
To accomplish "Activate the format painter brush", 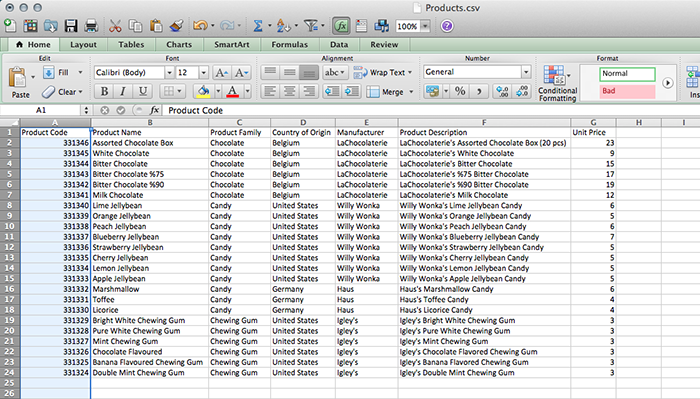I will point(177,26).
